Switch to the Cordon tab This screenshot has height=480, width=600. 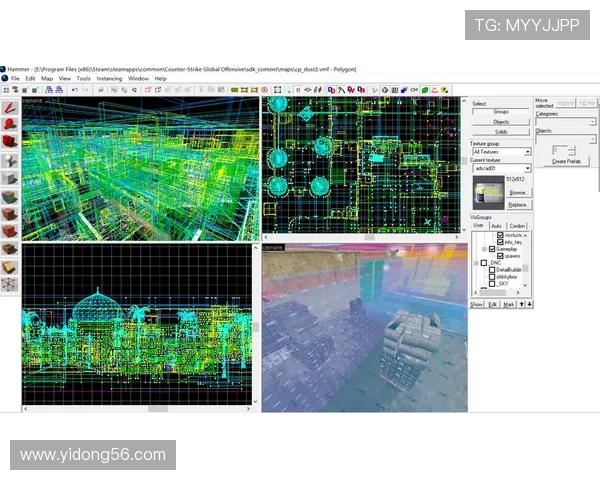click(x=517, y=226)
